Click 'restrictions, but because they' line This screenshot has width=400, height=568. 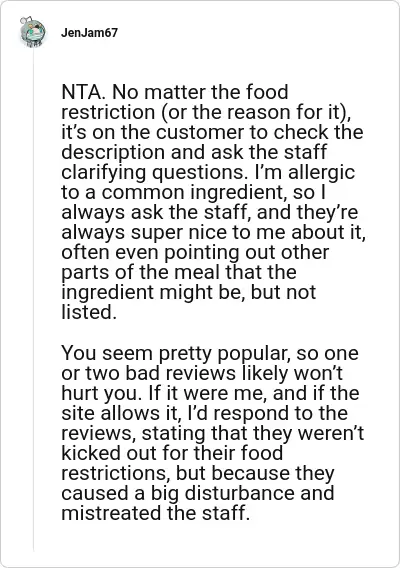pyautogui.click(x=197, y=473)
